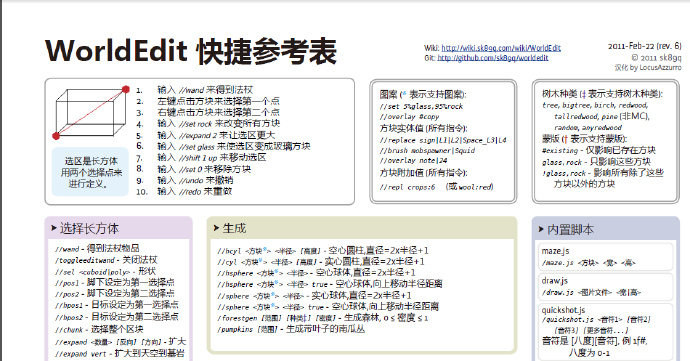Click the section heading "生成"

click(x=234, y=228)
